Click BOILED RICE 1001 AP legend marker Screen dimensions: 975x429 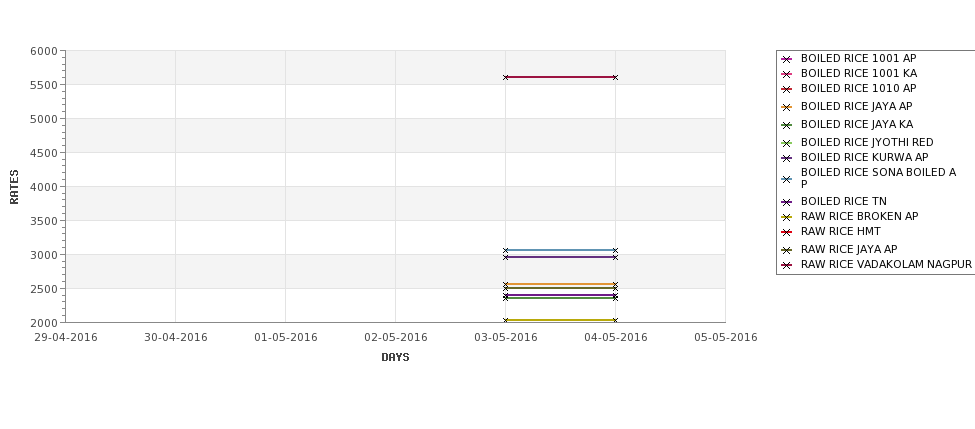(x=787, y=59)
